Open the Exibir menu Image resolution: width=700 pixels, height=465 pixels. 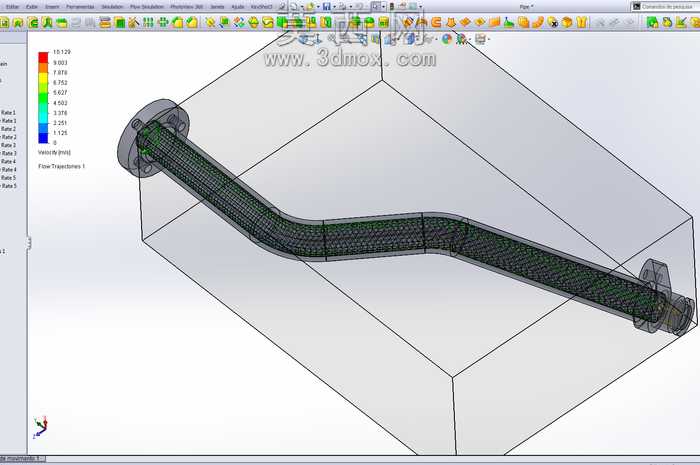(32, 7)
